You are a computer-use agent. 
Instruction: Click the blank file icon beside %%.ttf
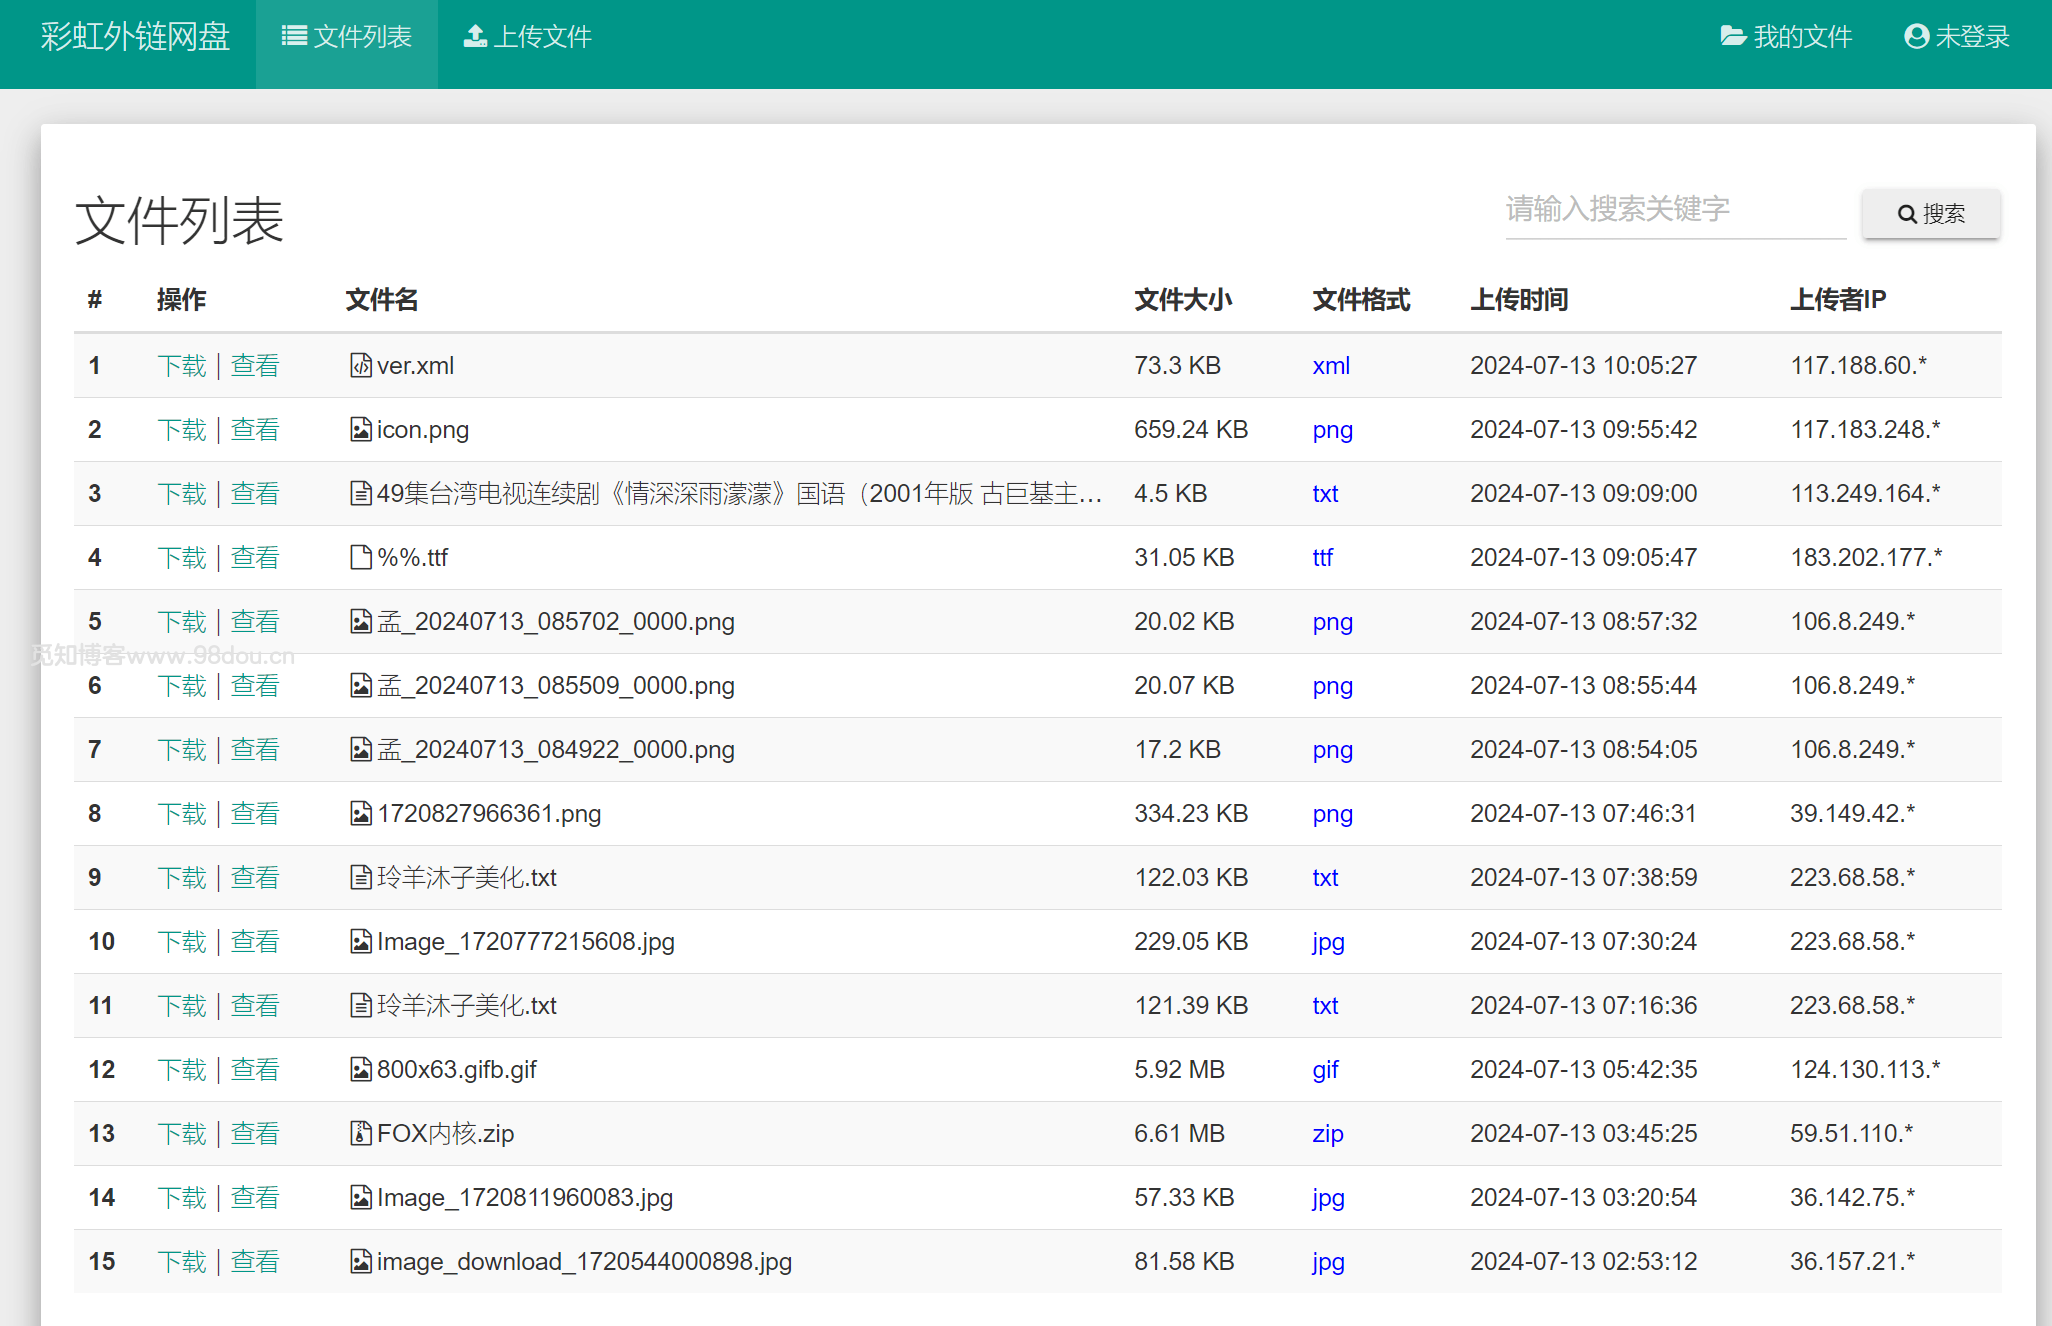click(x=361, y=558)
